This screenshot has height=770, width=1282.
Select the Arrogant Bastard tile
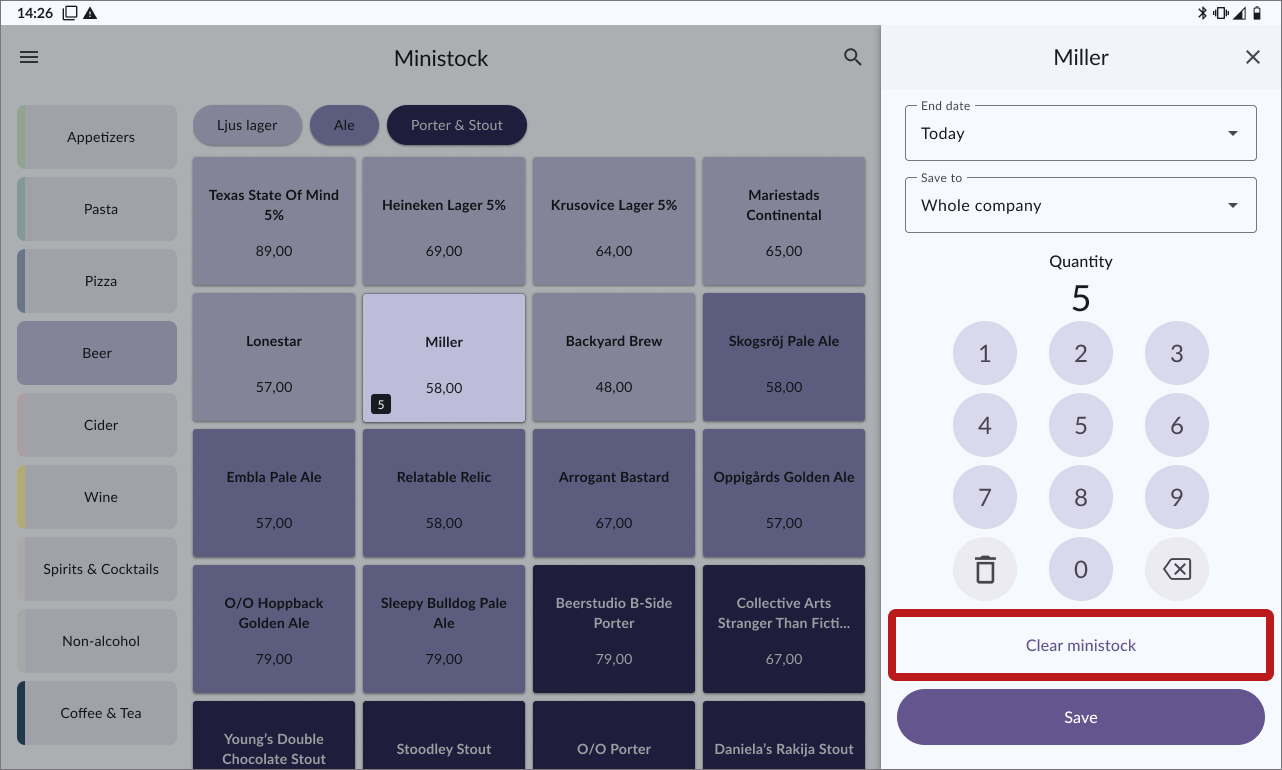[614, 493]
